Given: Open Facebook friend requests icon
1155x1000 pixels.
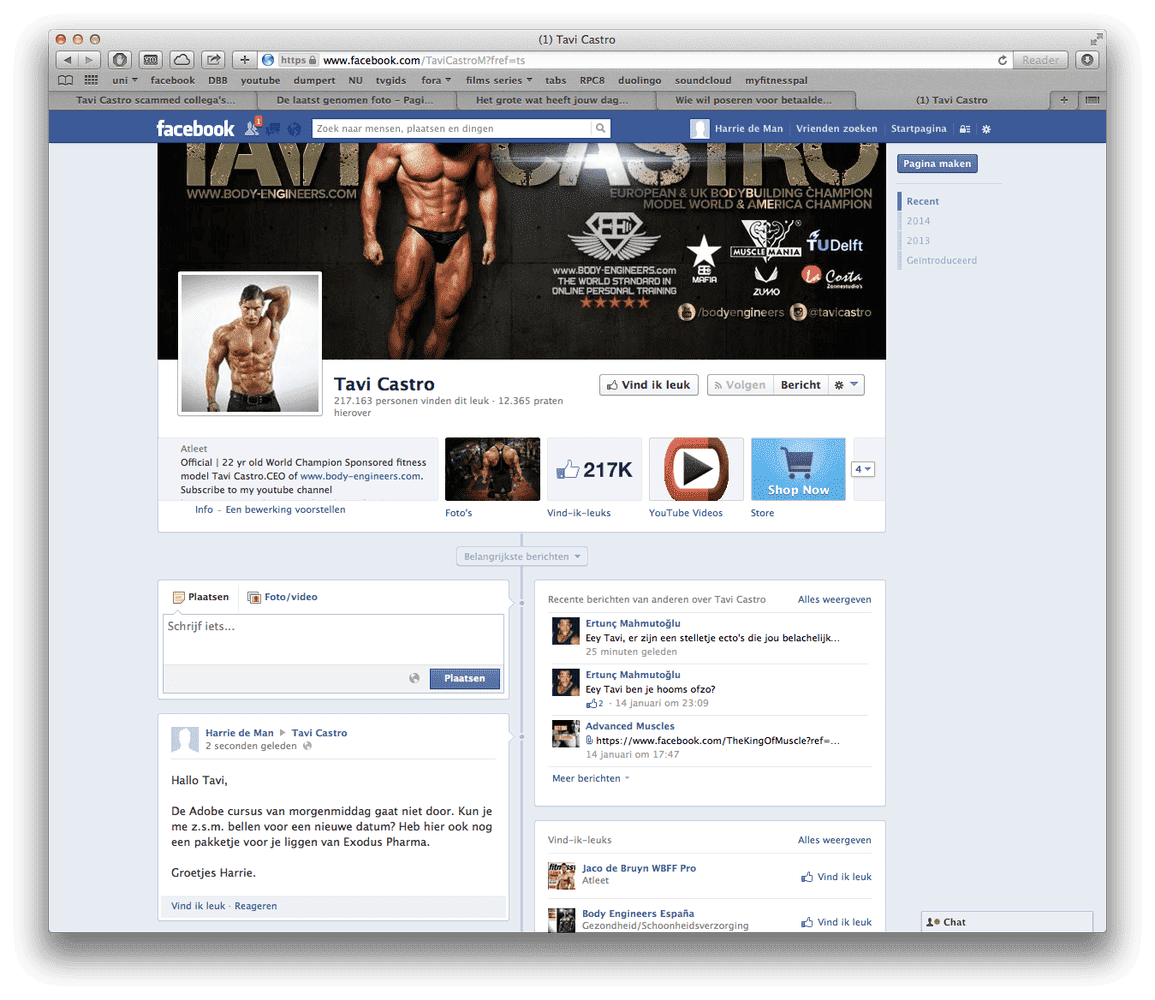Looking at the screenshot, I should tap(252, 129).
